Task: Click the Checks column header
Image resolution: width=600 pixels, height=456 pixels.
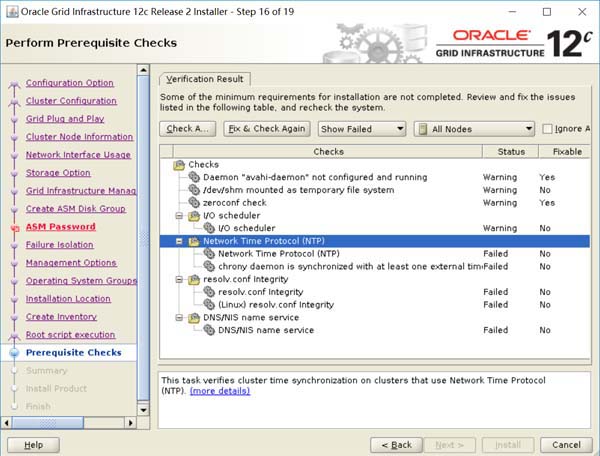Action: point(328,151)
